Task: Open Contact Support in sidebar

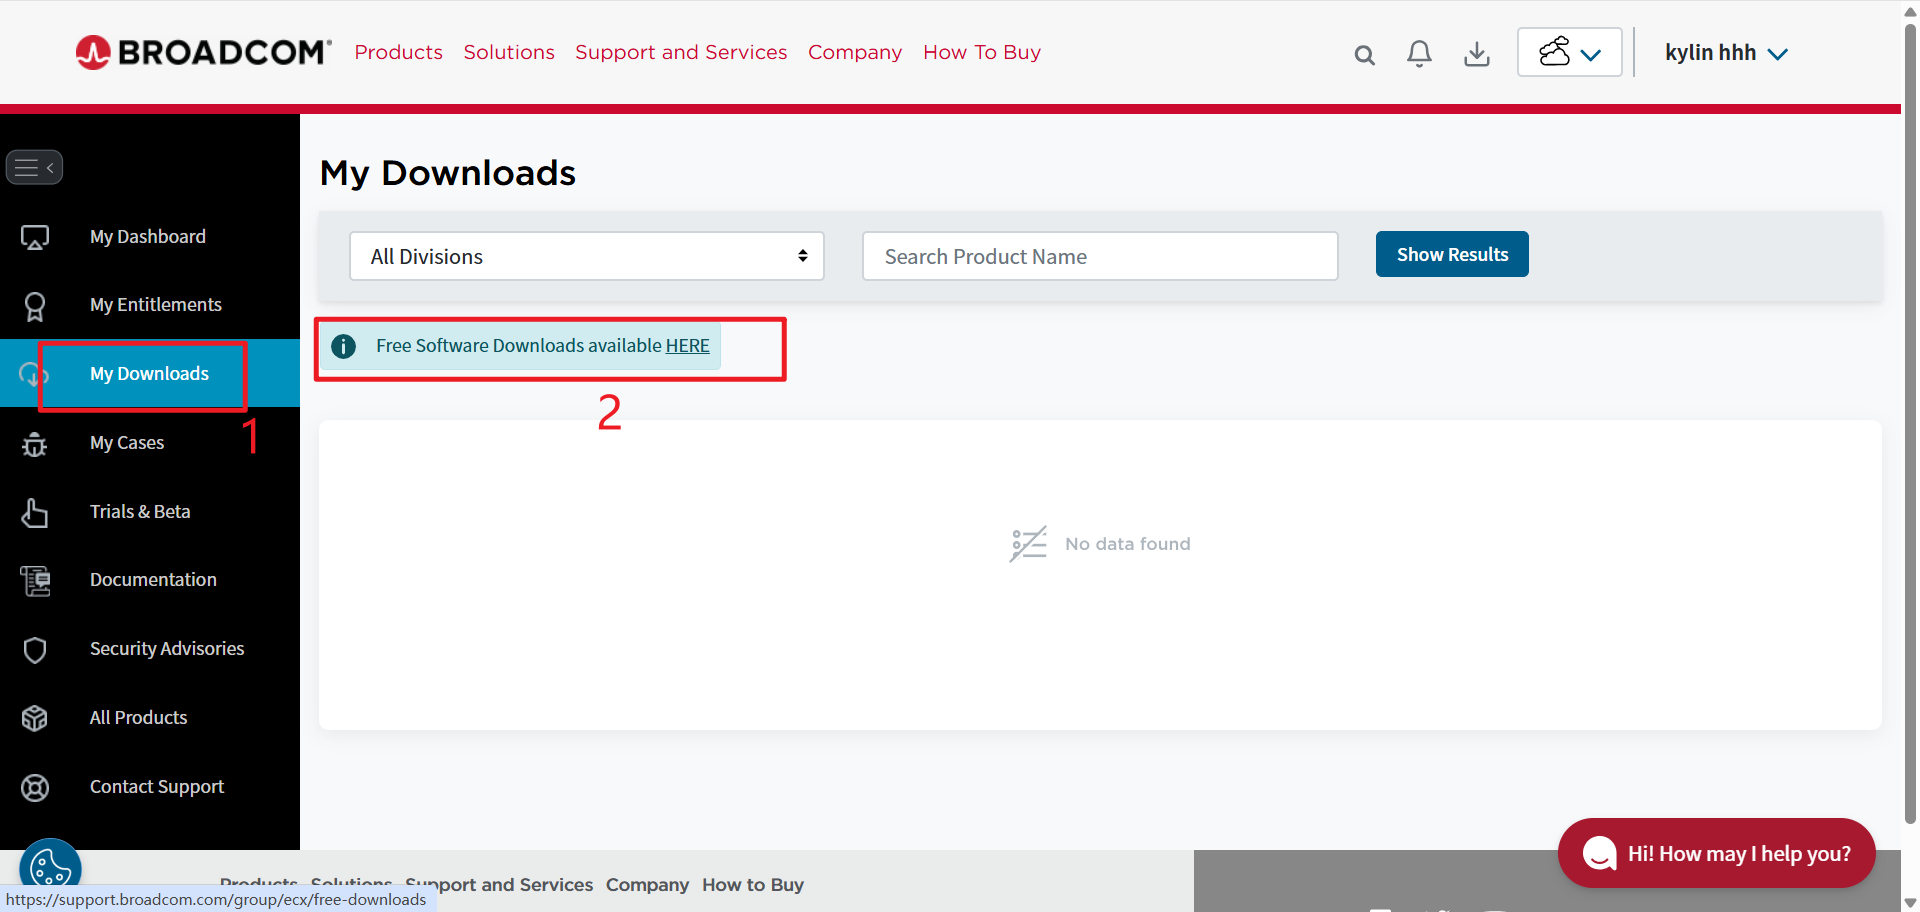Action: (x=157, y=787)
